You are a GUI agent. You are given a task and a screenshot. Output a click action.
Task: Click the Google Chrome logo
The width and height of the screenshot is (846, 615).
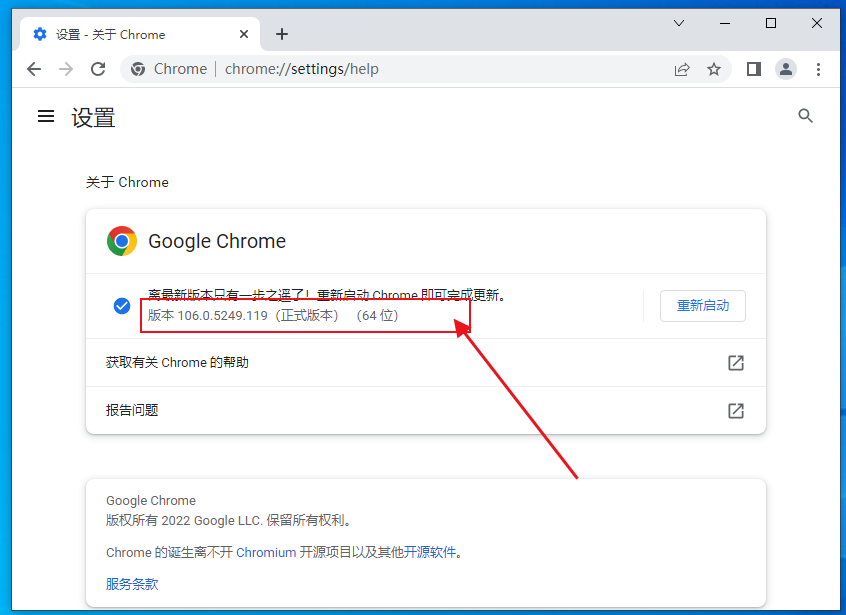pos(122,241)
